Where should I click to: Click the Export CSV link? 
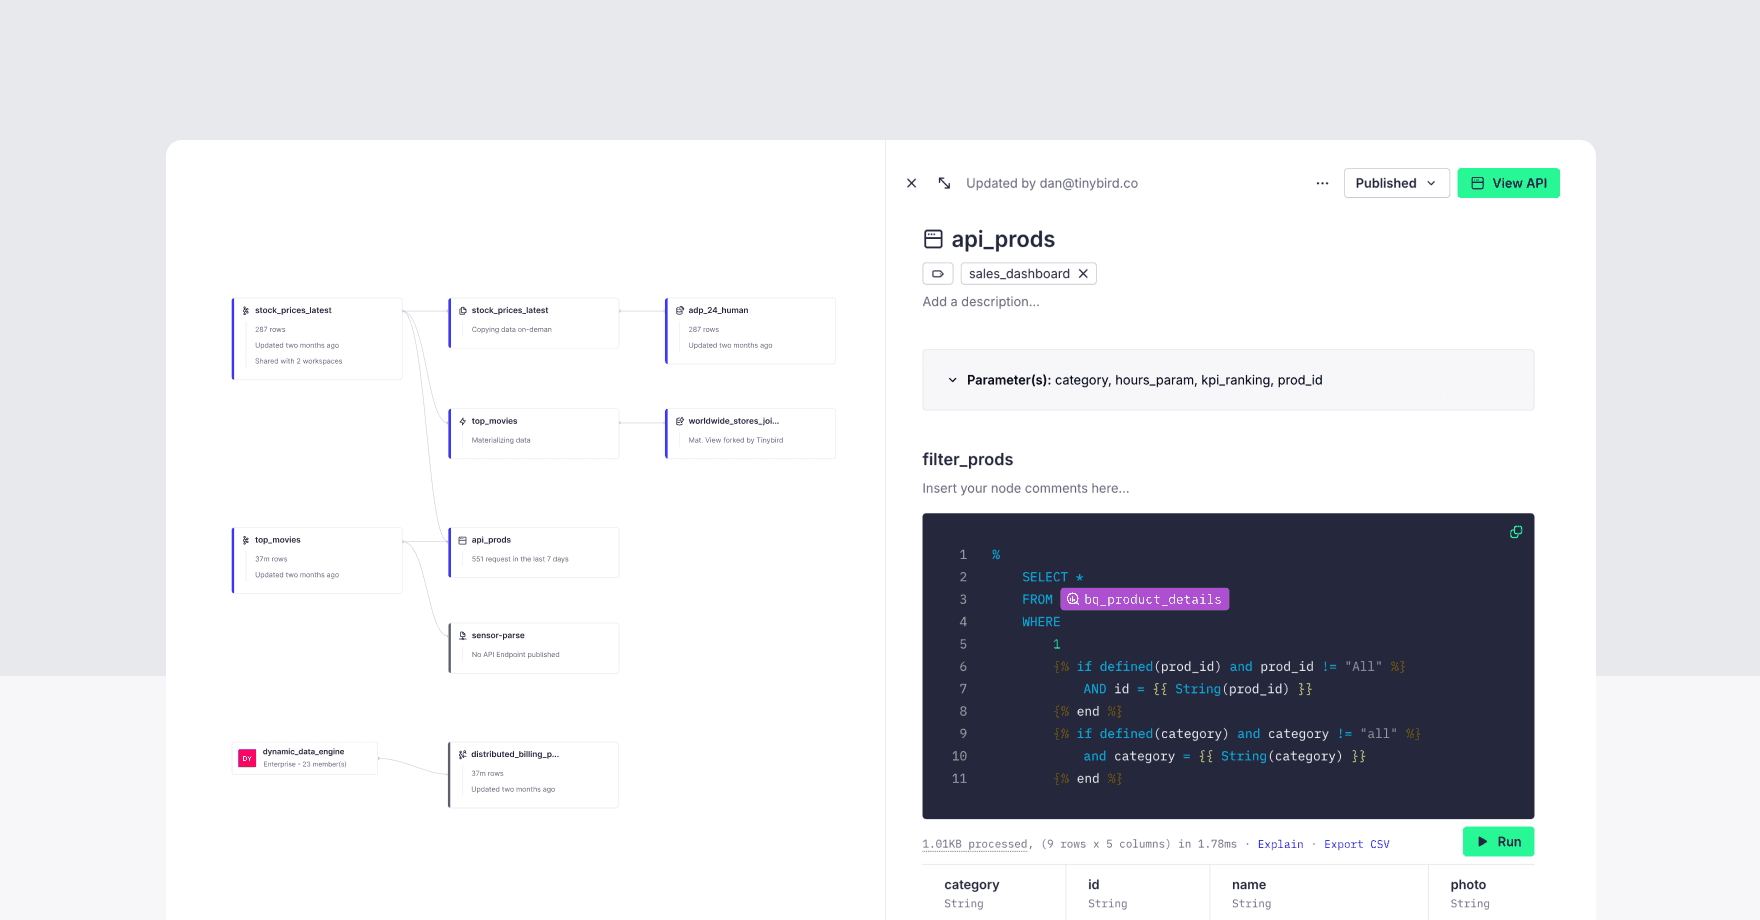(x=1356, y=844)
